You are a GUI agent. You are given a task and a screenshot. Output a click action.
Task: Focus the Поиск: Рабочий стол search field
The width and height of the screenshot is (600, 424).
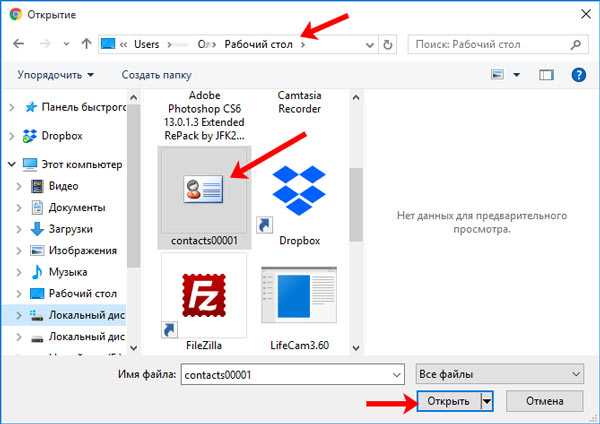(x=498, y=44)
